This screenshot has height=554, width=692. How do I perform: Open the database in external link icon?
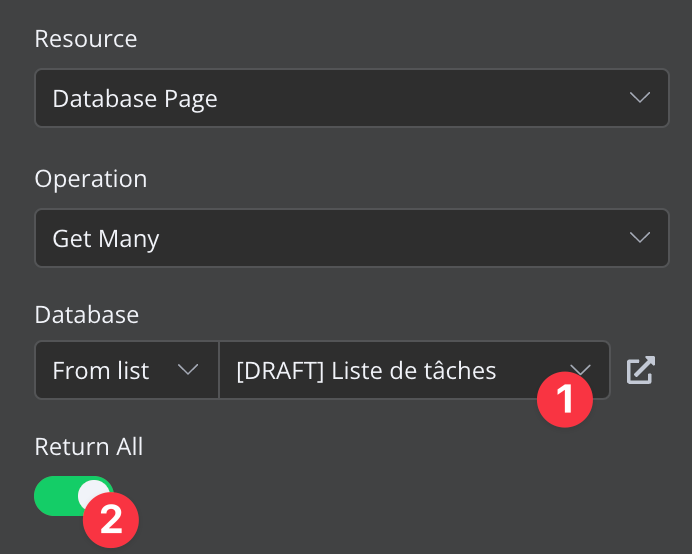click(x=640, y=370)
